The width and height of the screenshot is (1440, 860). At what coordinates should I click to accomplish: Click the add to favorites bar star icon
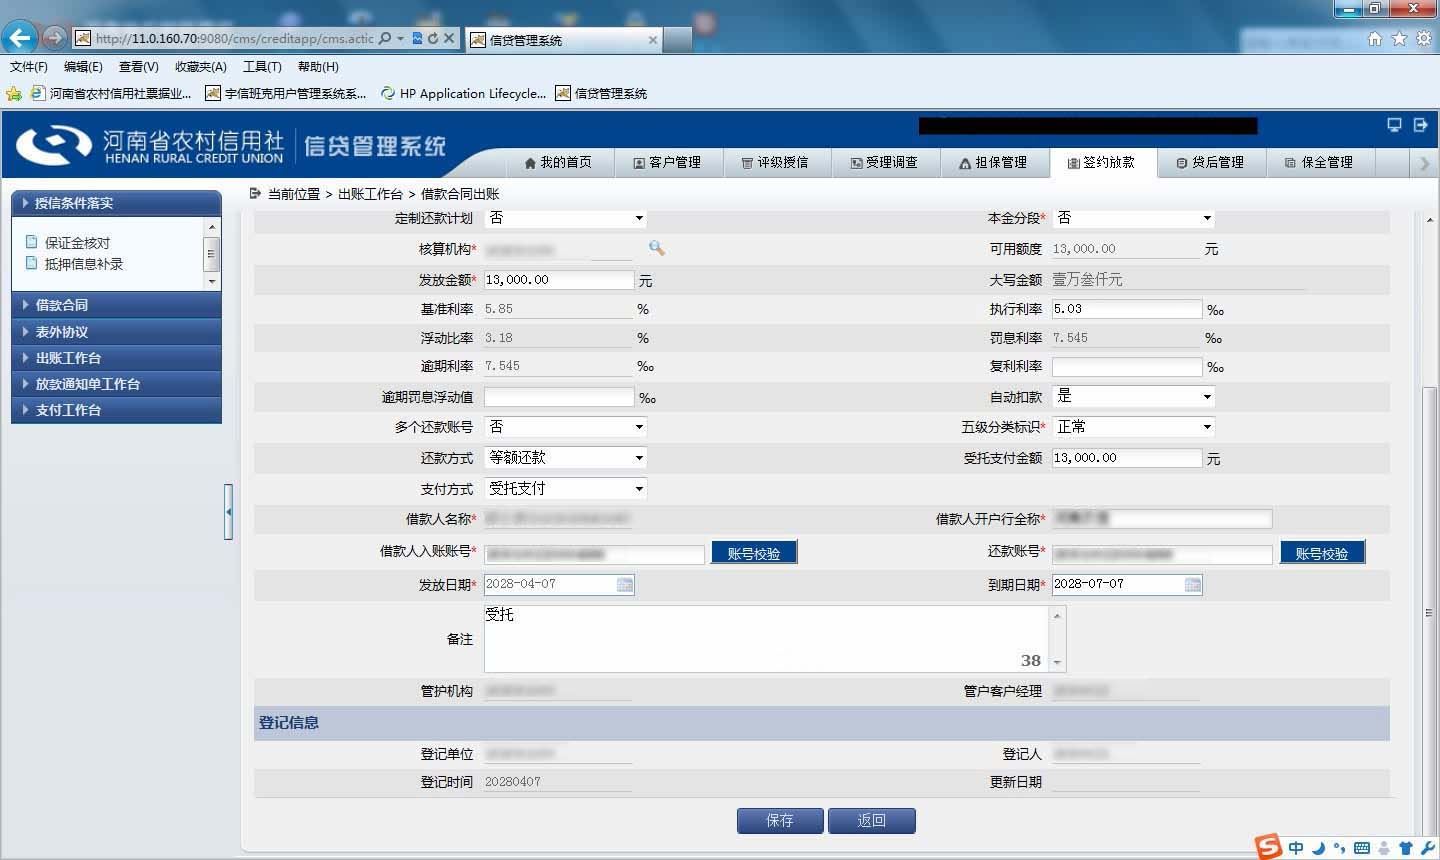14,93
